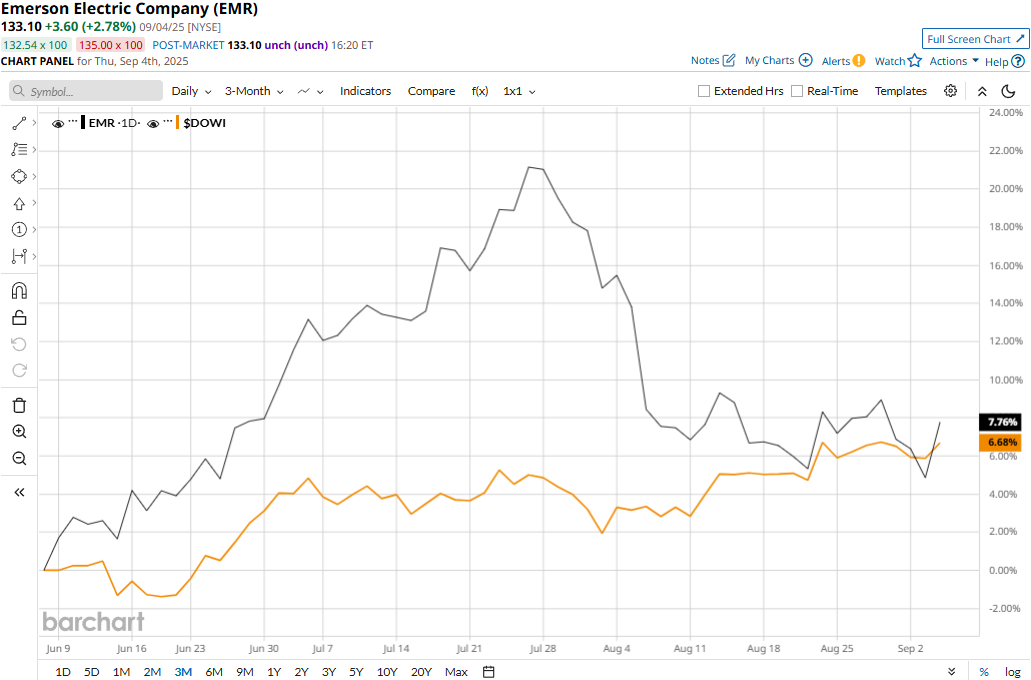Expand the trend line tool submenu arrow
The height and width of the screenshot is (680, 1031).
point(34,123)
